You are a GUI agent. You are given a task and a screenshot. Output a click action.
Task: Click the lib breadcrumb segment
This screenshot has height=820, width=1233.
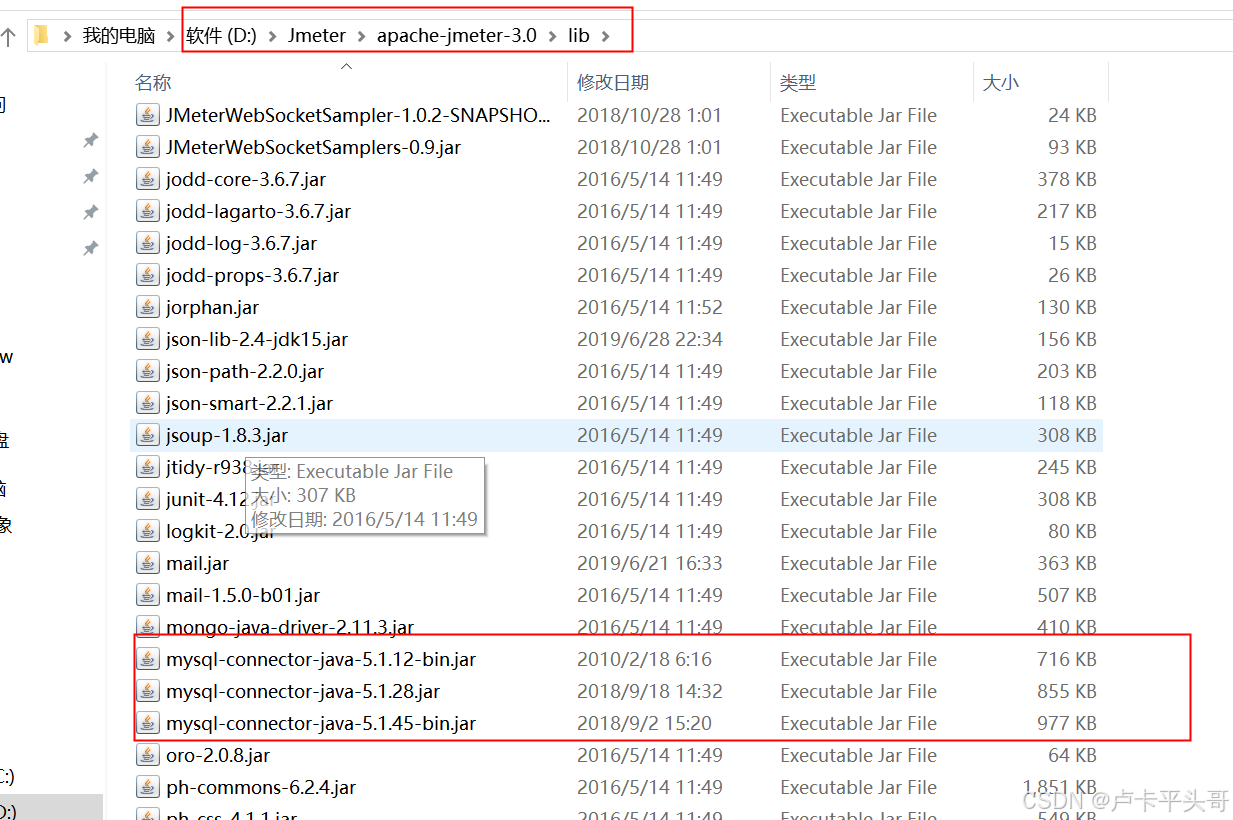(579, 36)
